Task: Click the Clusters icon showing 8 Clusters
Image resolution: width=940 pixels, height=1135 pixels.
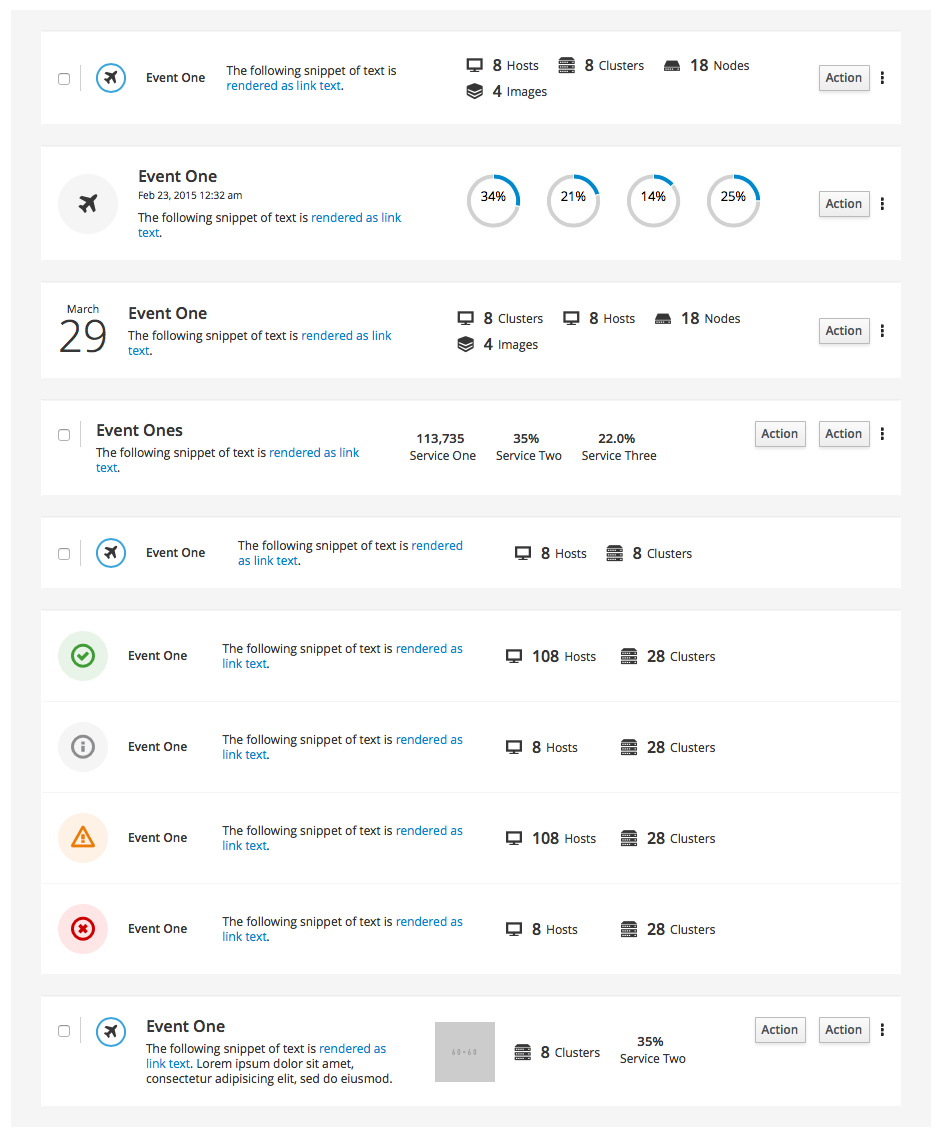Action: click(x=567, y=65)
